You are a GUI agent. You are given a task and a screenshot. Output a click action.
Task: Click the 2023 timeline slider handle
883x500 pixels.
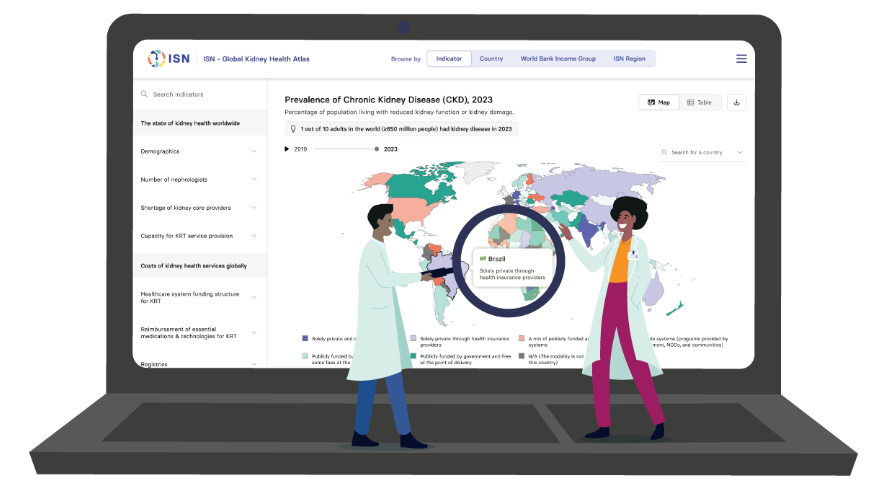377,149
